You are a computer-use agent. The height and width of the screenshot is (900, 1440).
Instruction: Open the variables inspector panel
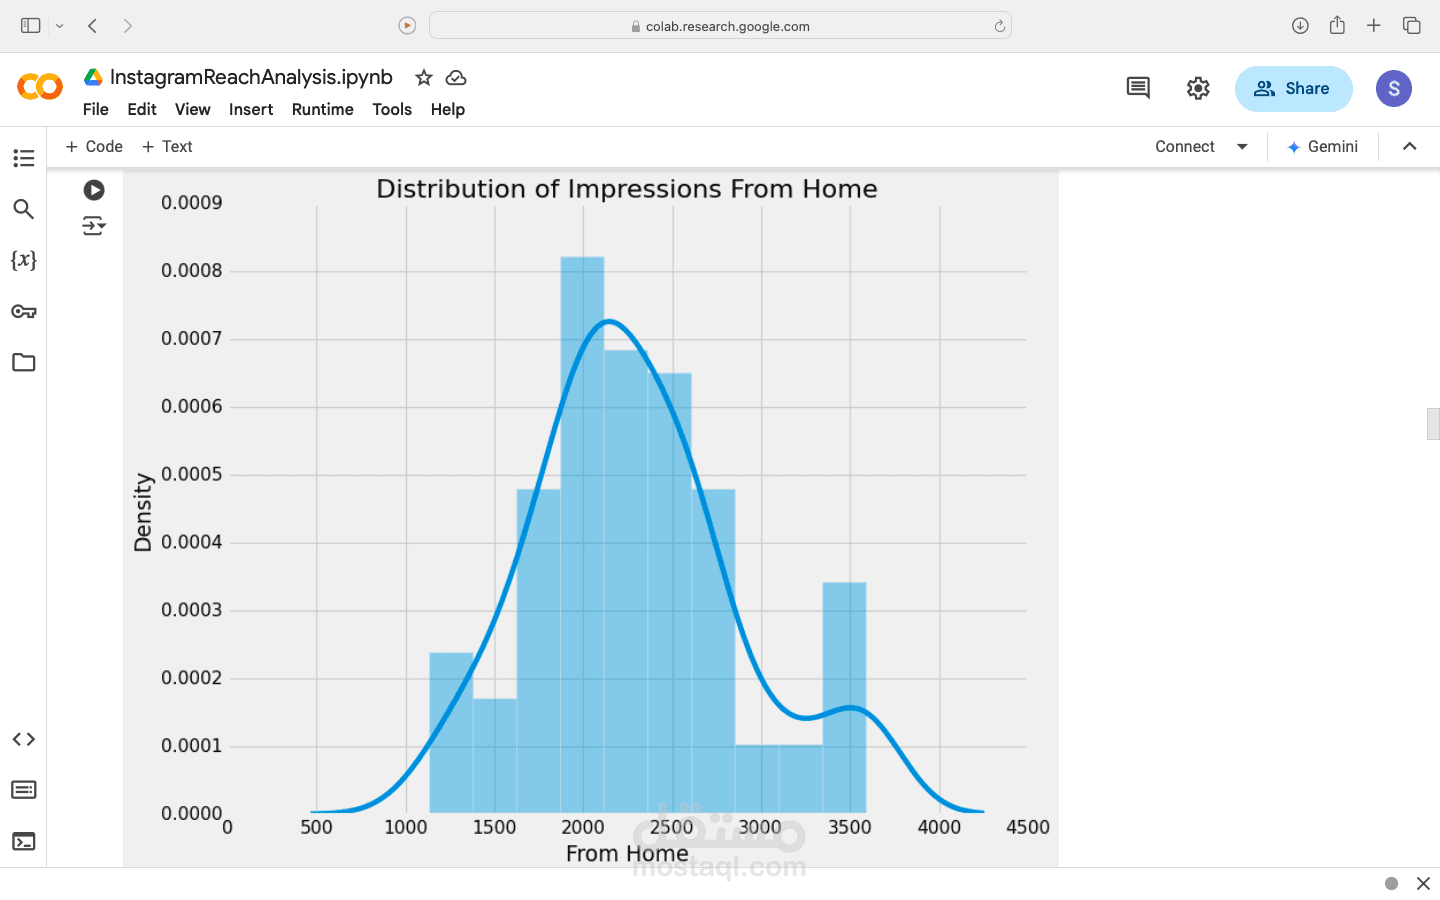[x=24, y=260]
